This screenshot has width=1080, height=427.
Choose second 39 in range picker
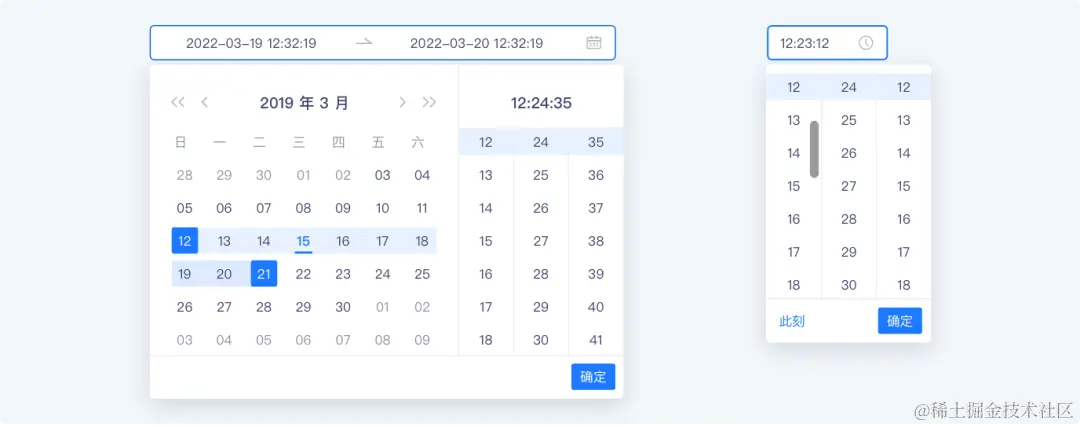coord(596,274)
